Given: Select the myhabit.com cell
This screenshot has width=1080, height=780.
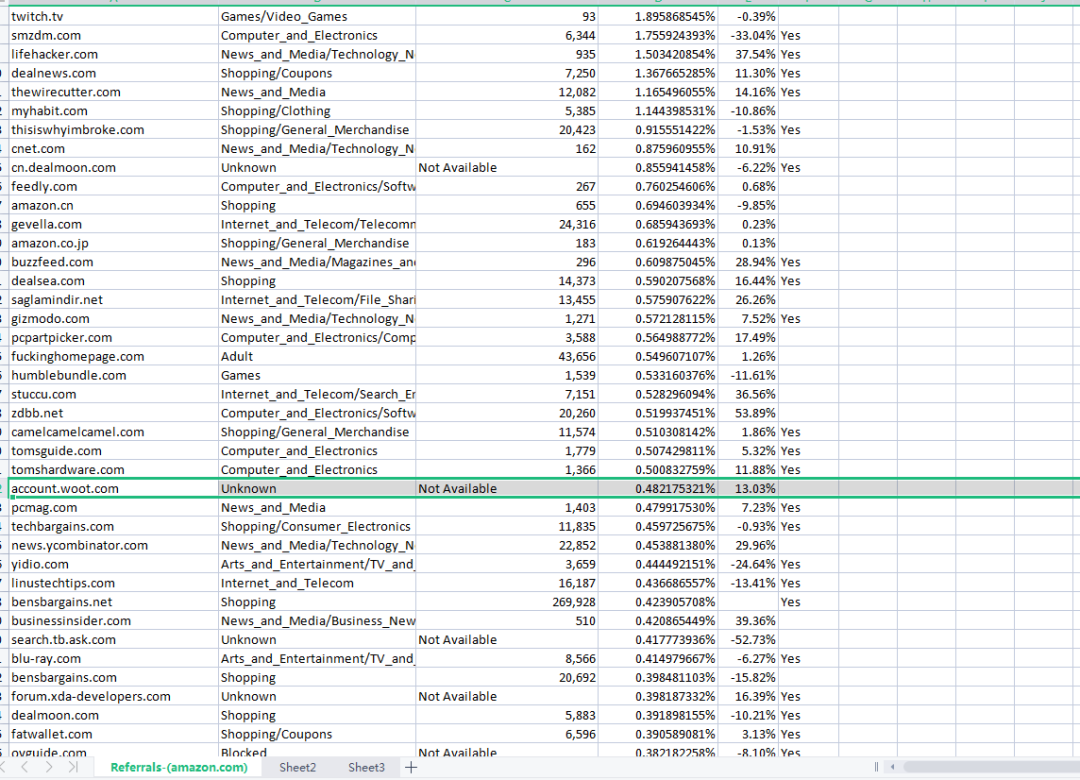Looking at the screenshot, I should 114,111.
